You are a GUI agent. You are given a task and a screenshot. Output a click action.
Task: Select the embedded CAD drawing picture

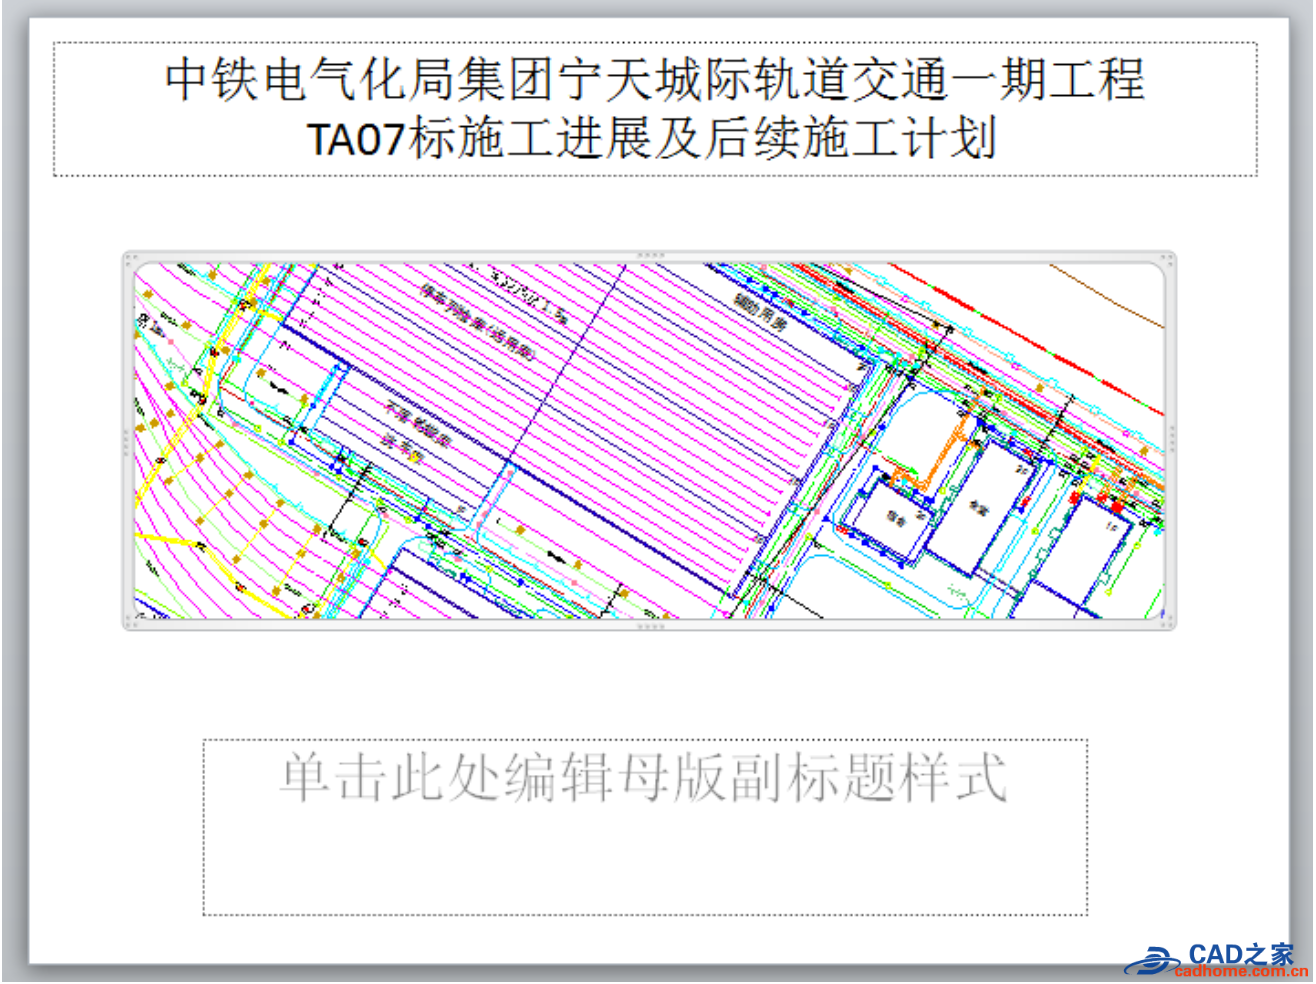pos(650,441)
